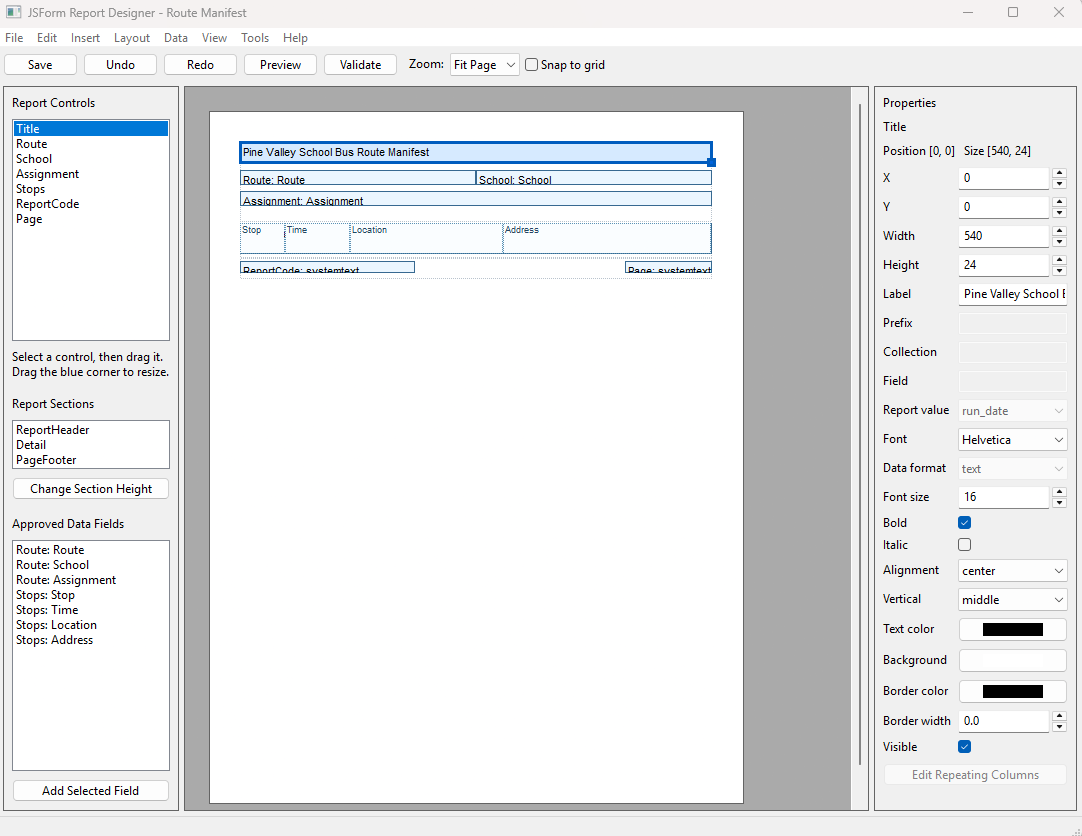Open the Layout menu

point(132,38)
